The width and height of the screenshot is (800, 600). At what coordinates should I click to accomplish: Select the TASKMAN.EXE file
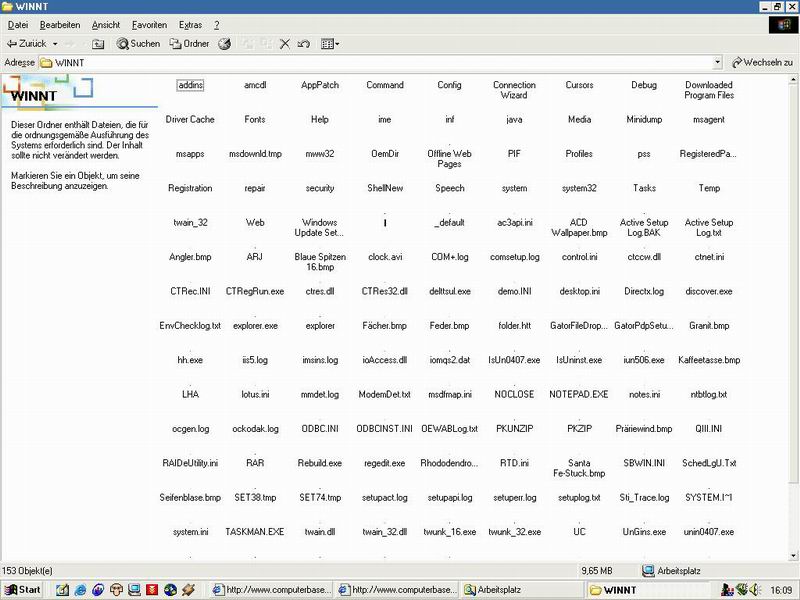pos(255,532)
